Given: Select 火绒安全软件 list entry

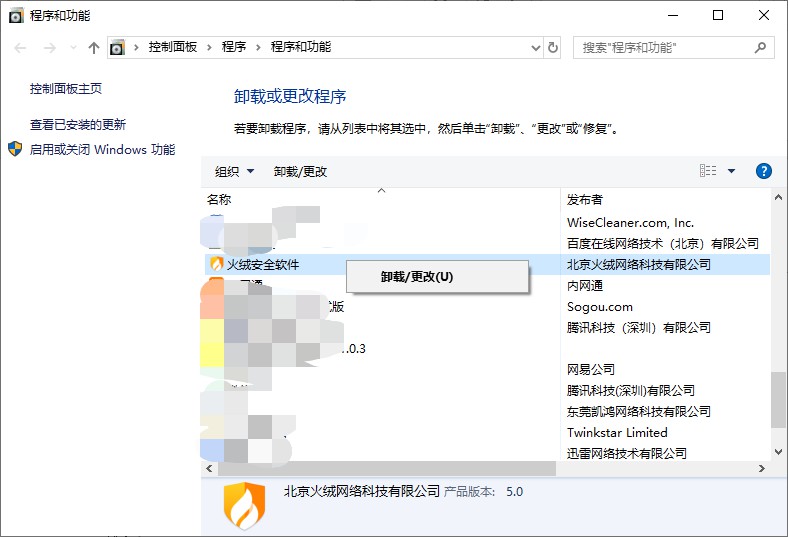Looking at the screenshot, I should click(263, 264).
